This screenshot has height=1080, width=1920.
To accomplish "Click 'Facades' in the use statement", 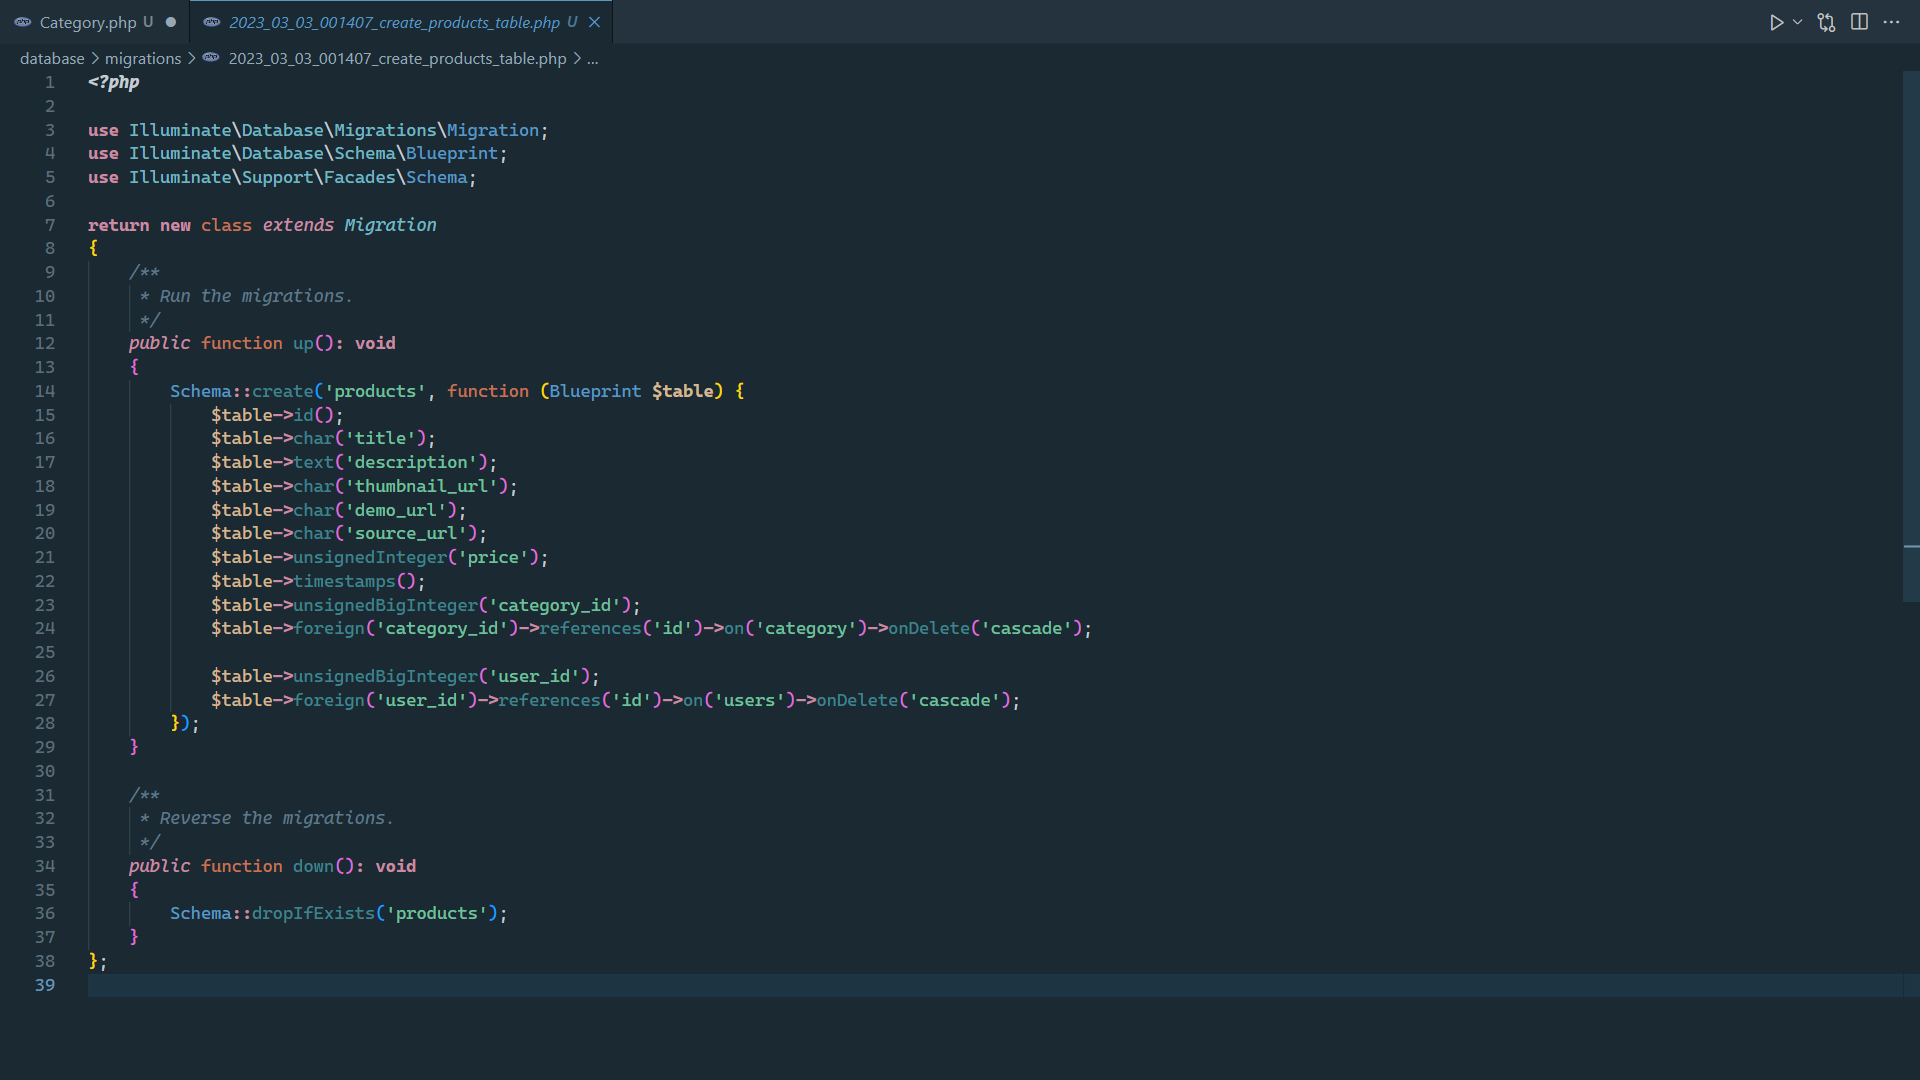I will [359, 177].
